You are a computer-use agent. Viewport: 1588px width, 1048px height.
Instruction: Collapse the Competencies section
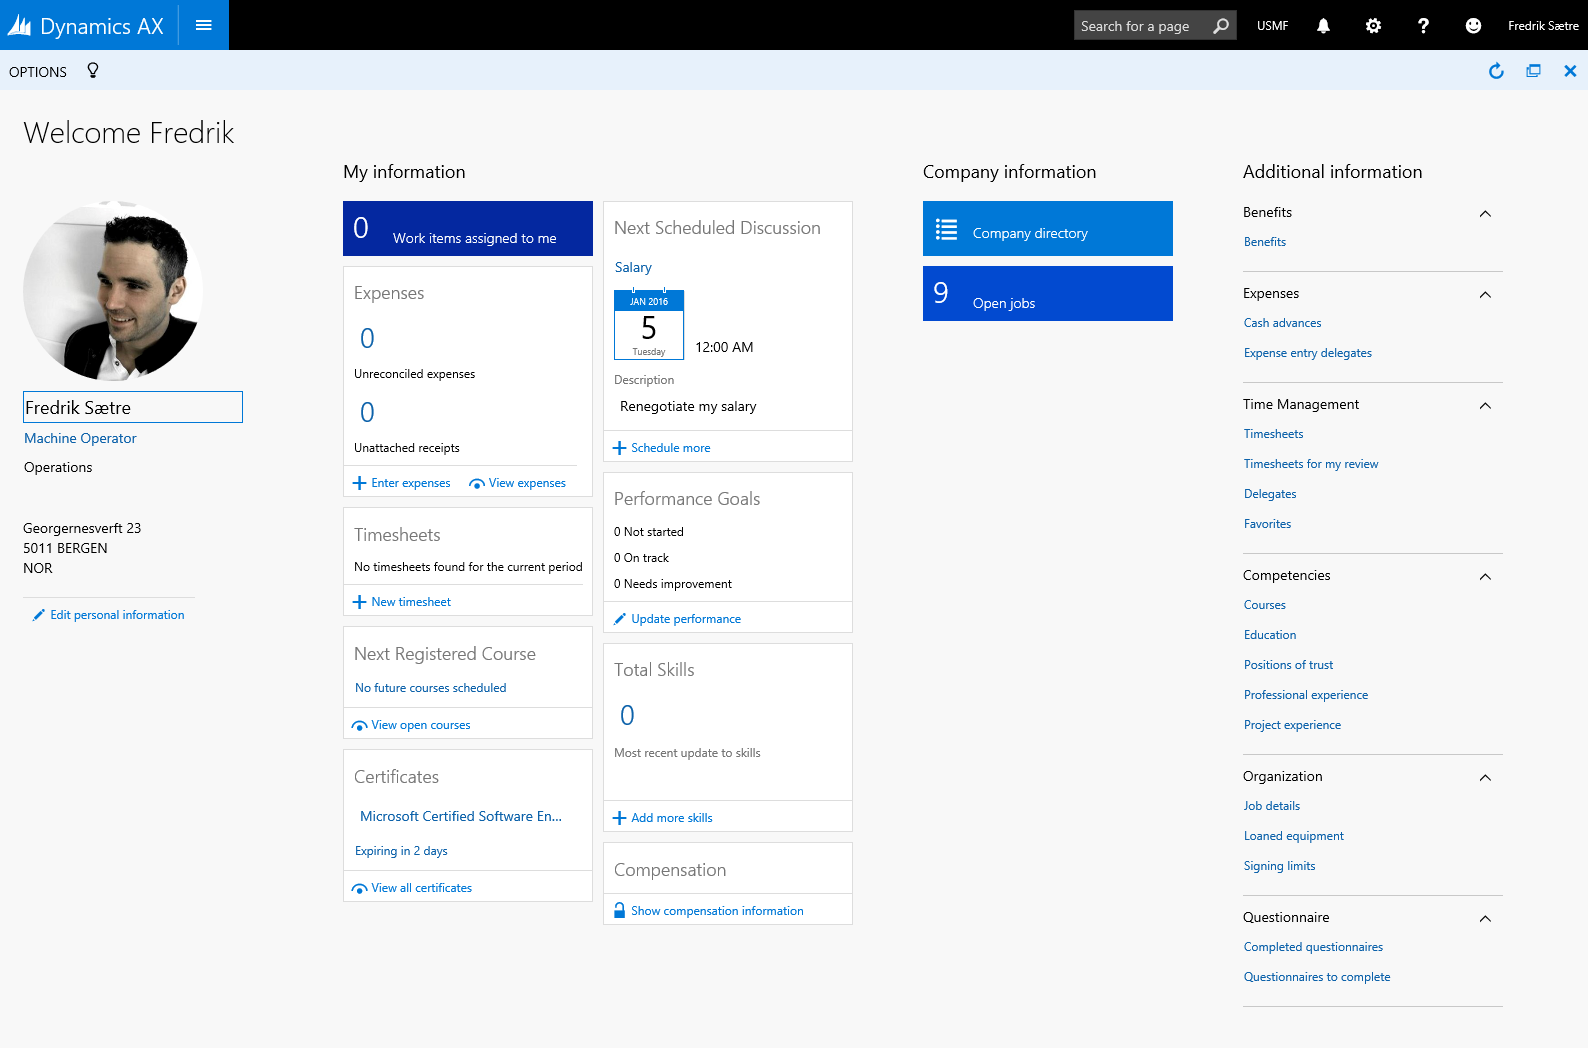(x=1485, y=577)
